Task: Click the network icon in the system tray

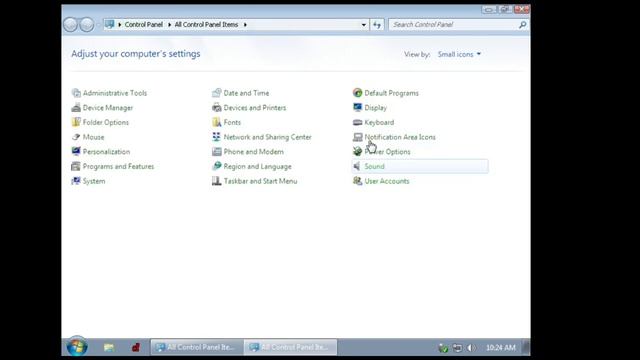Action: tap(458, 348)
